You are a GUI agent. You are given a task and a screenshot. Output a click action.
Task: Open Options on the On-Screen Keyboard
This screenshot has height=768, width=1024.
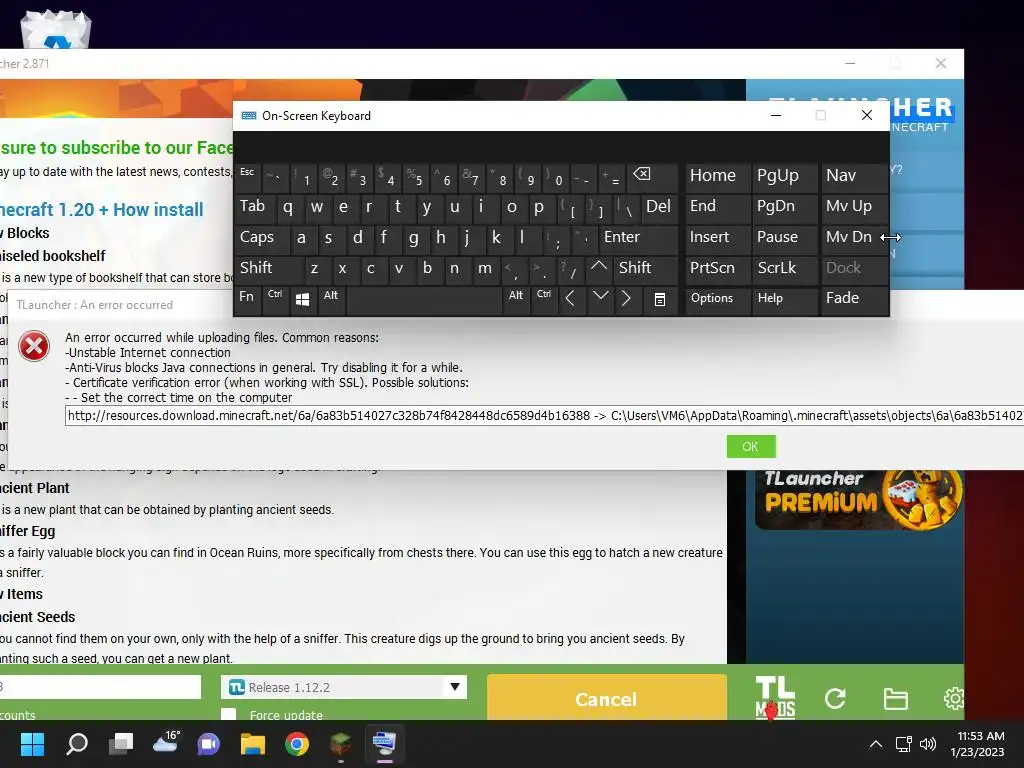coord(716,298)
